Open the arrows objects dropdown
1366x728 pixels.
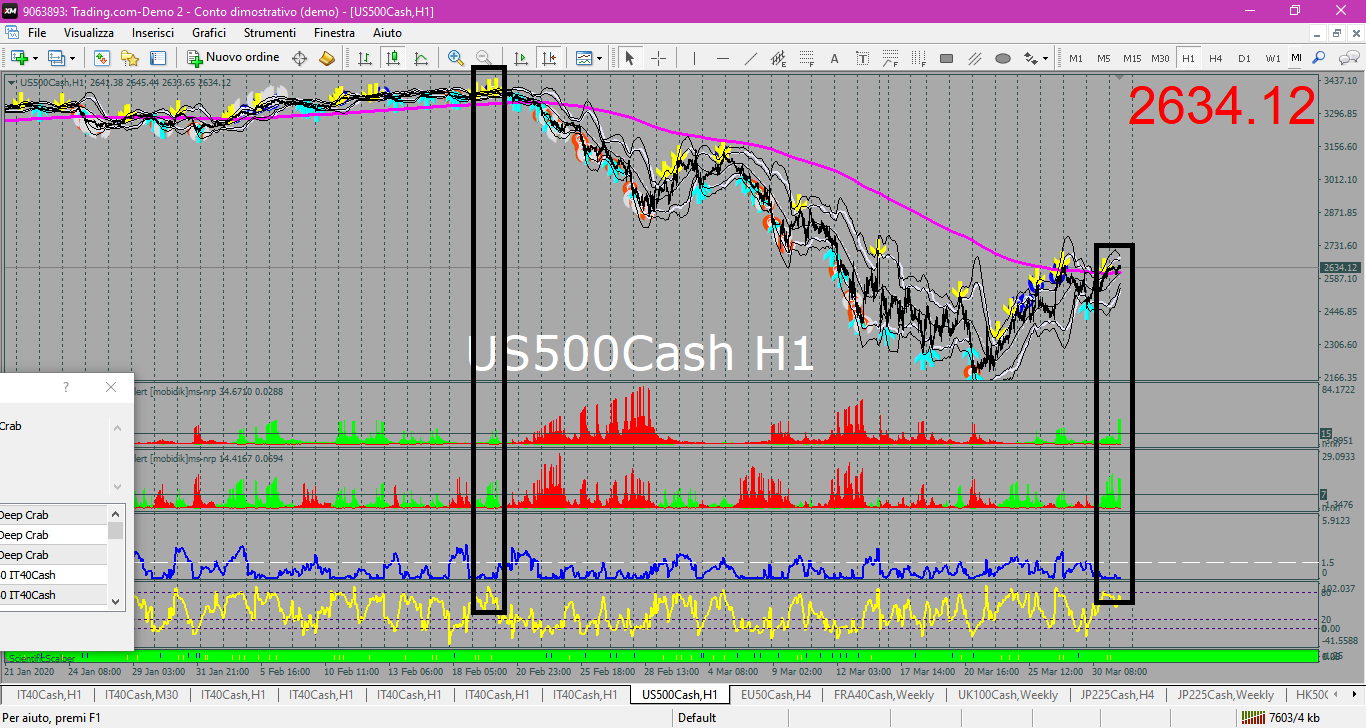click(1036, 58)
